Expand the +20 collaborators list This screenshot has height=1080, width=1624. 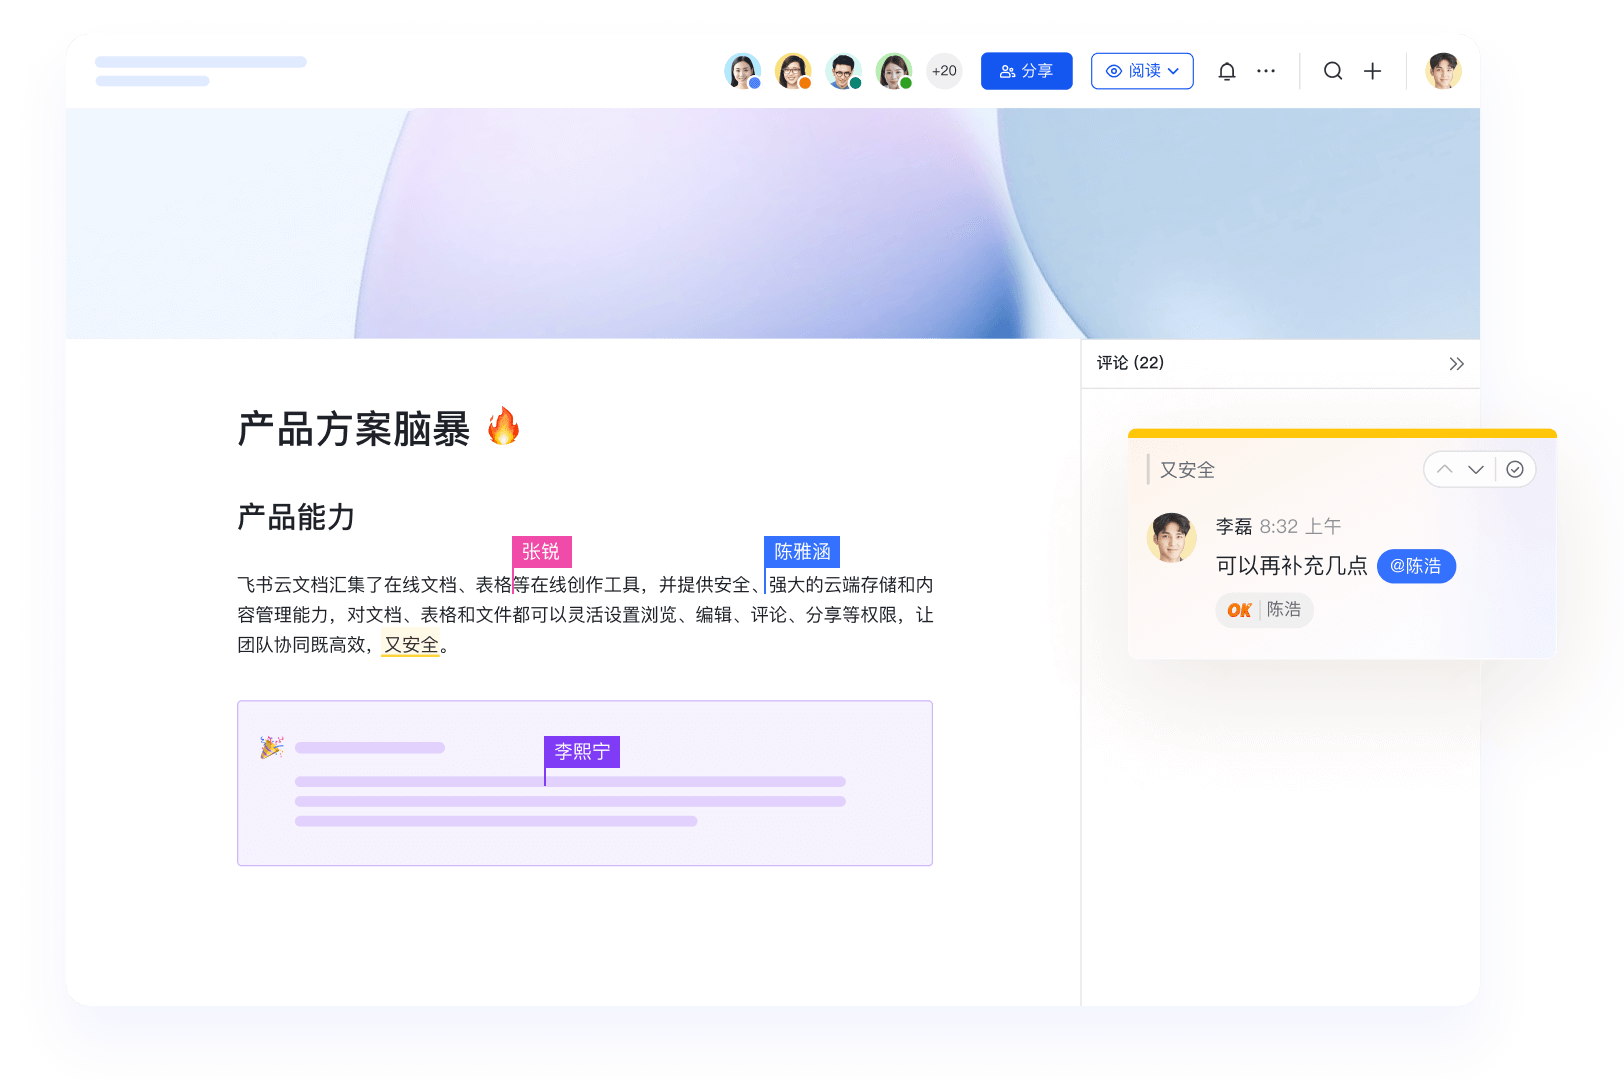pyautogui.click(x=943, y=71)
